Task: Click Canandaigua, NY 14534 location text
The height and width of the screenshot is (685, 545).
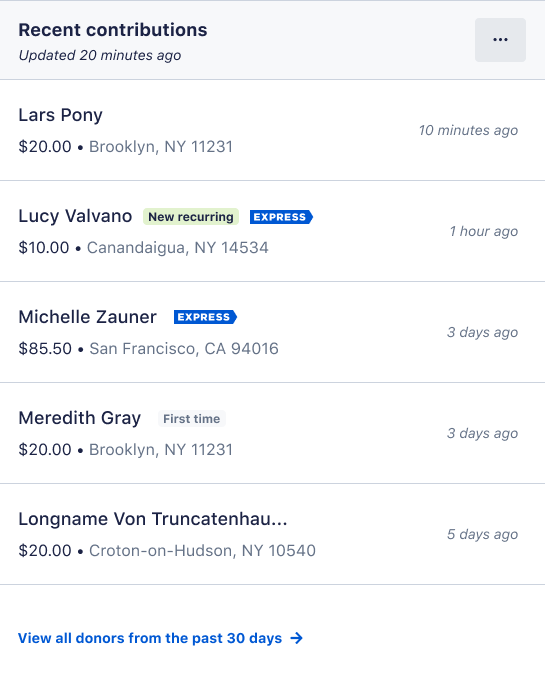Action: (178, 248)
